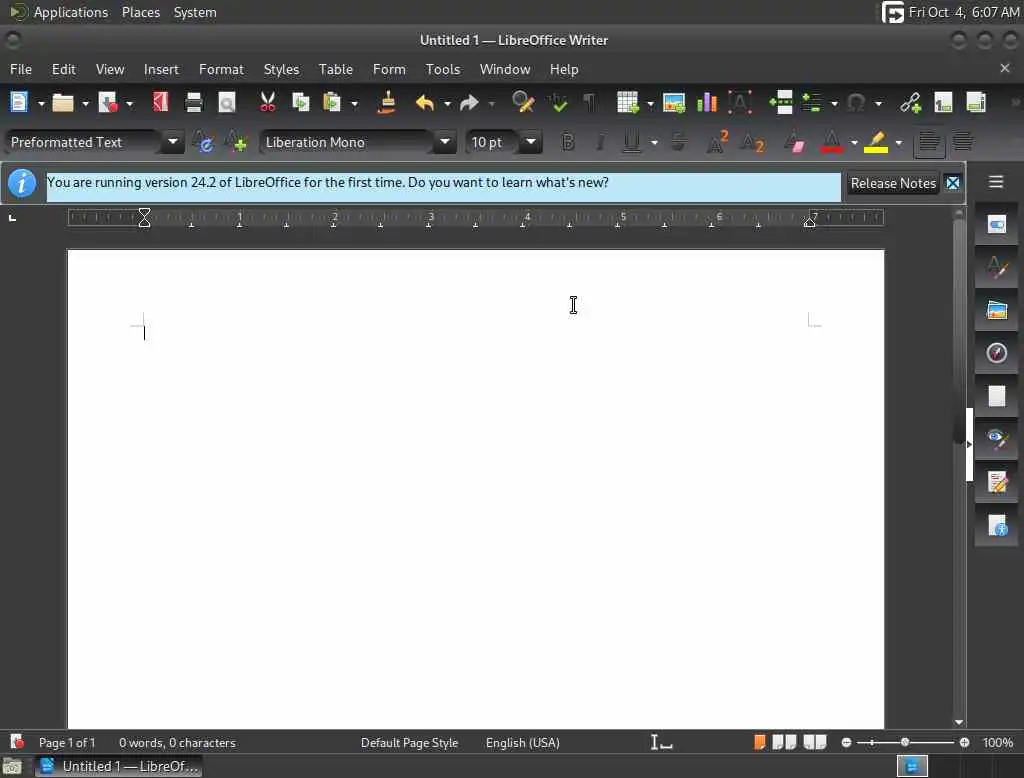Click the Insert Table icon

(628, 103)
